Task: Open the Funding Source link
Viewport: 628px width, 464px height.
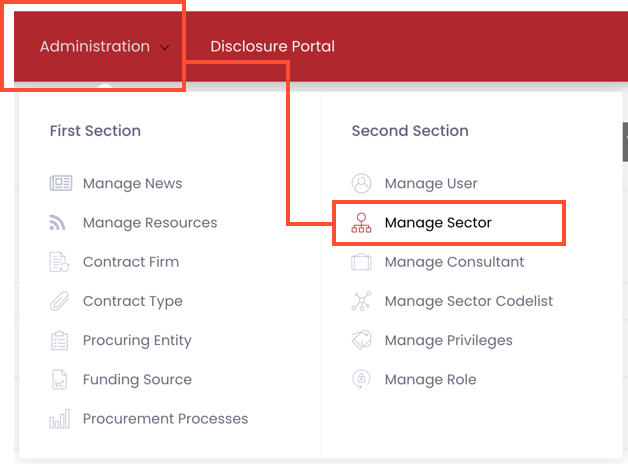Action: click(x=137, y=380)
